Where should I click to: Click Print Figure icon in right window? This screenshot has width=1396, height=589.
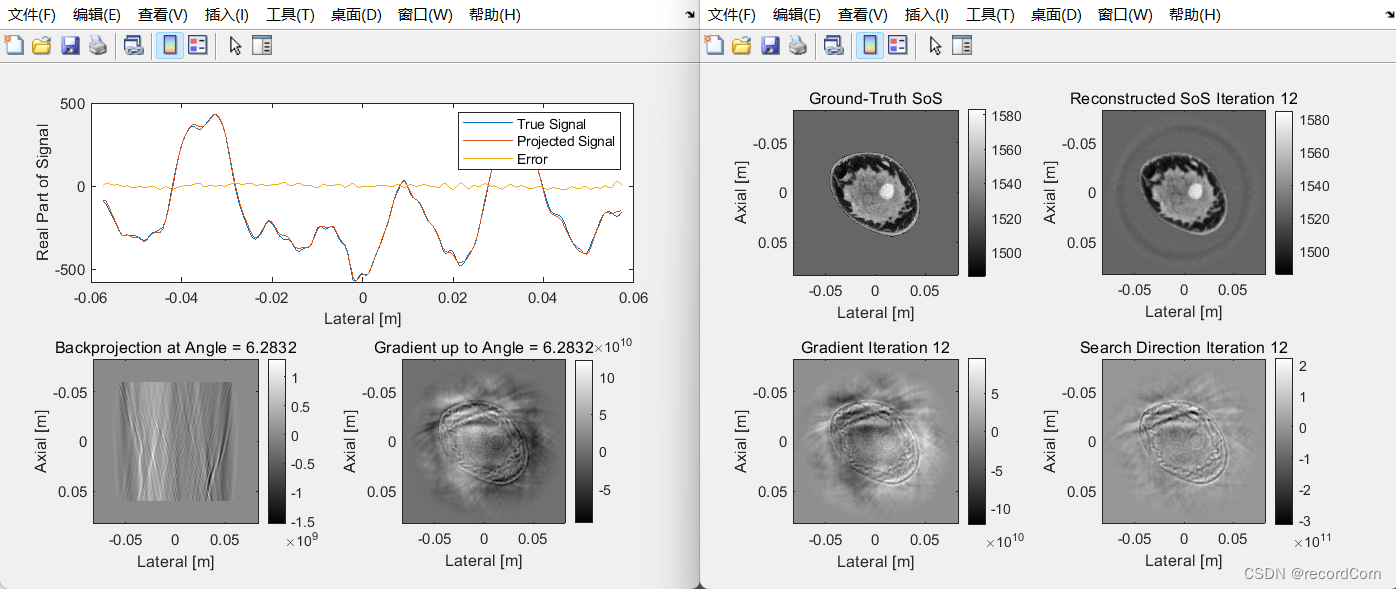(x=798, y=45)
